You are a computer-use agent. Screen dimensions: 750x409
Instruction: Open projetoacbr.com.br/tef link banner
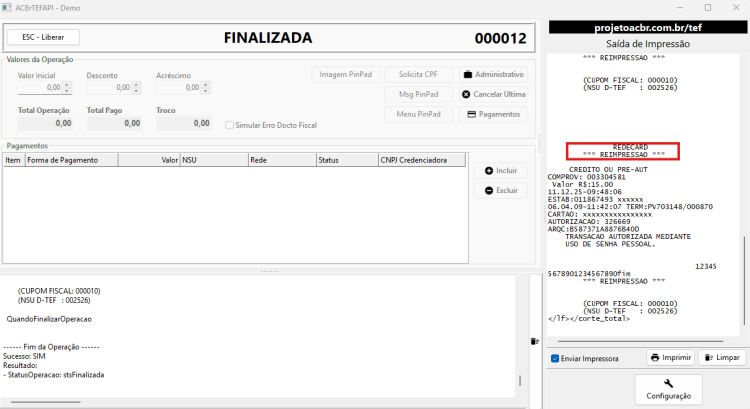[648, 28]
